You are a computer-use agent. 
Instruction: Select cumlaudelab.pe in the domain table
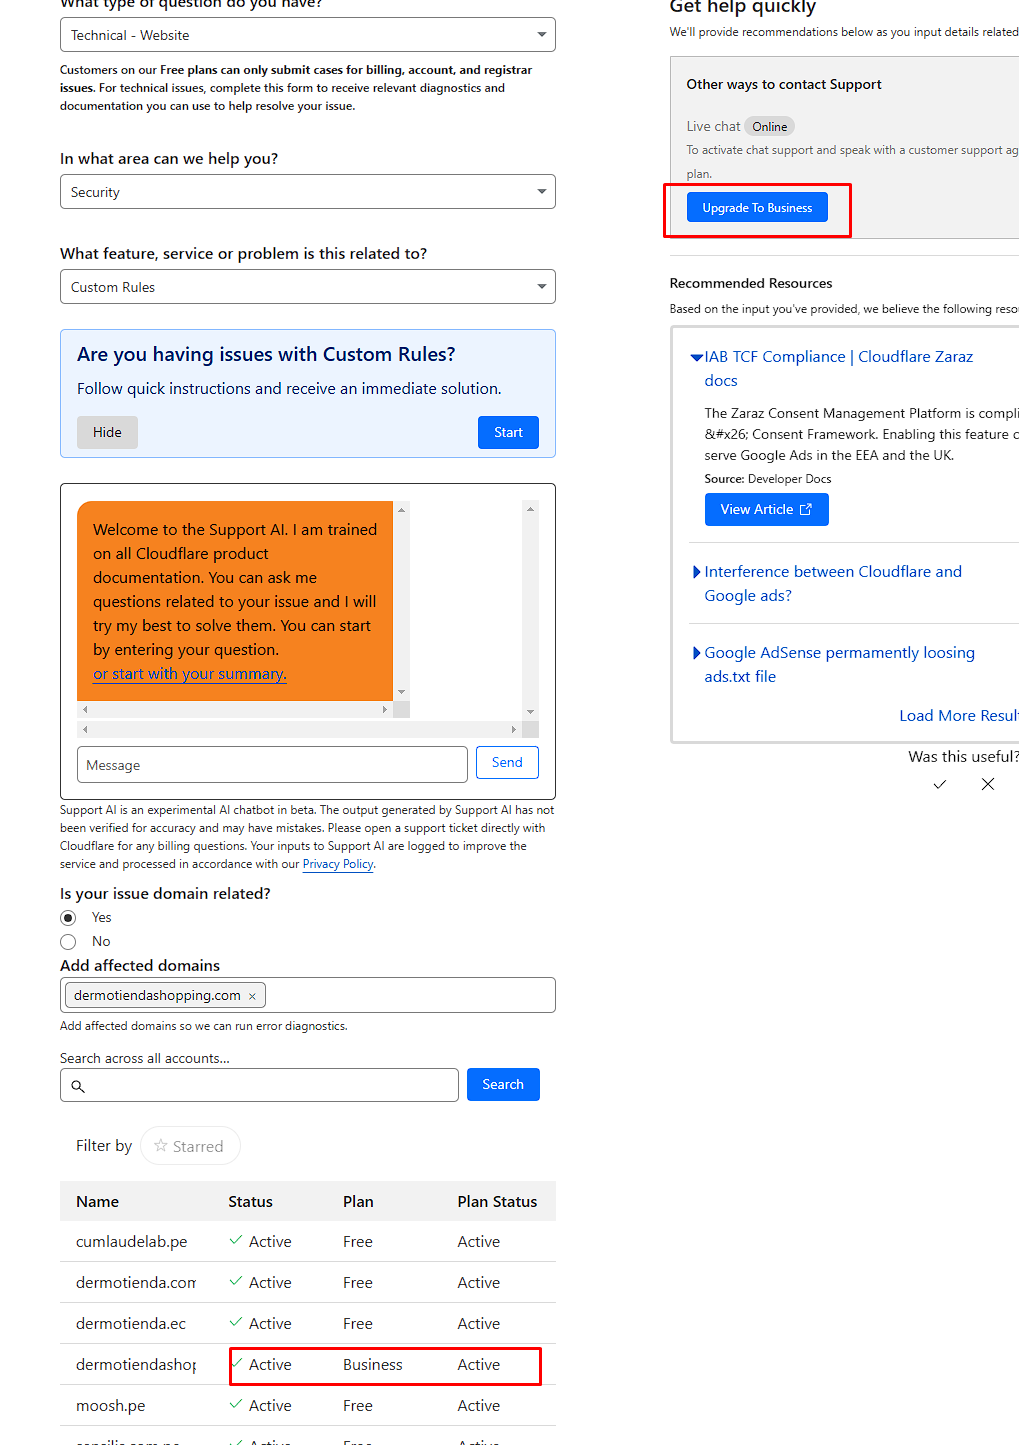[x=132, y=1242]
